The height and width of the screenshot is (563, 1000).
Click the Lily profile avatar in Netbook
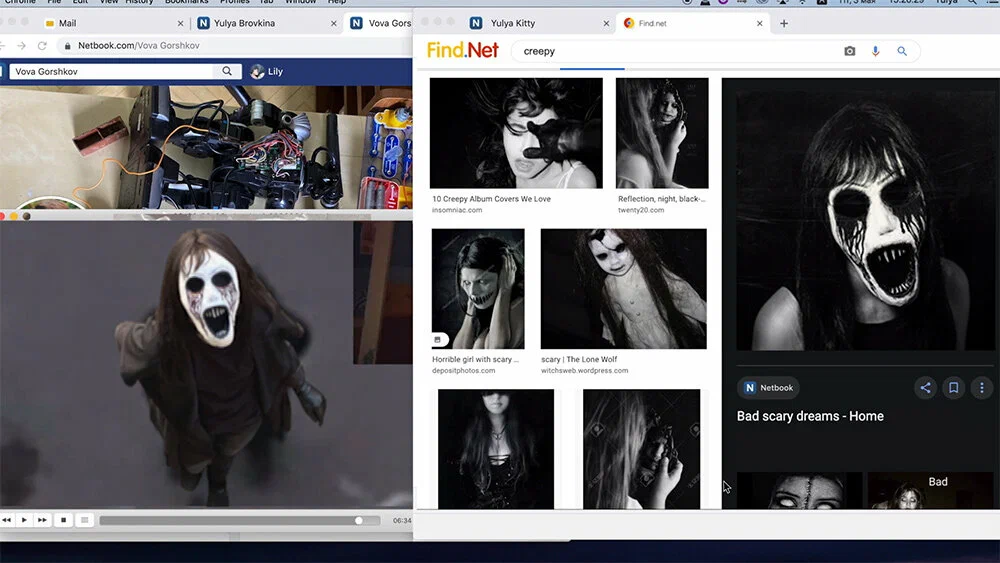[257, 71]
